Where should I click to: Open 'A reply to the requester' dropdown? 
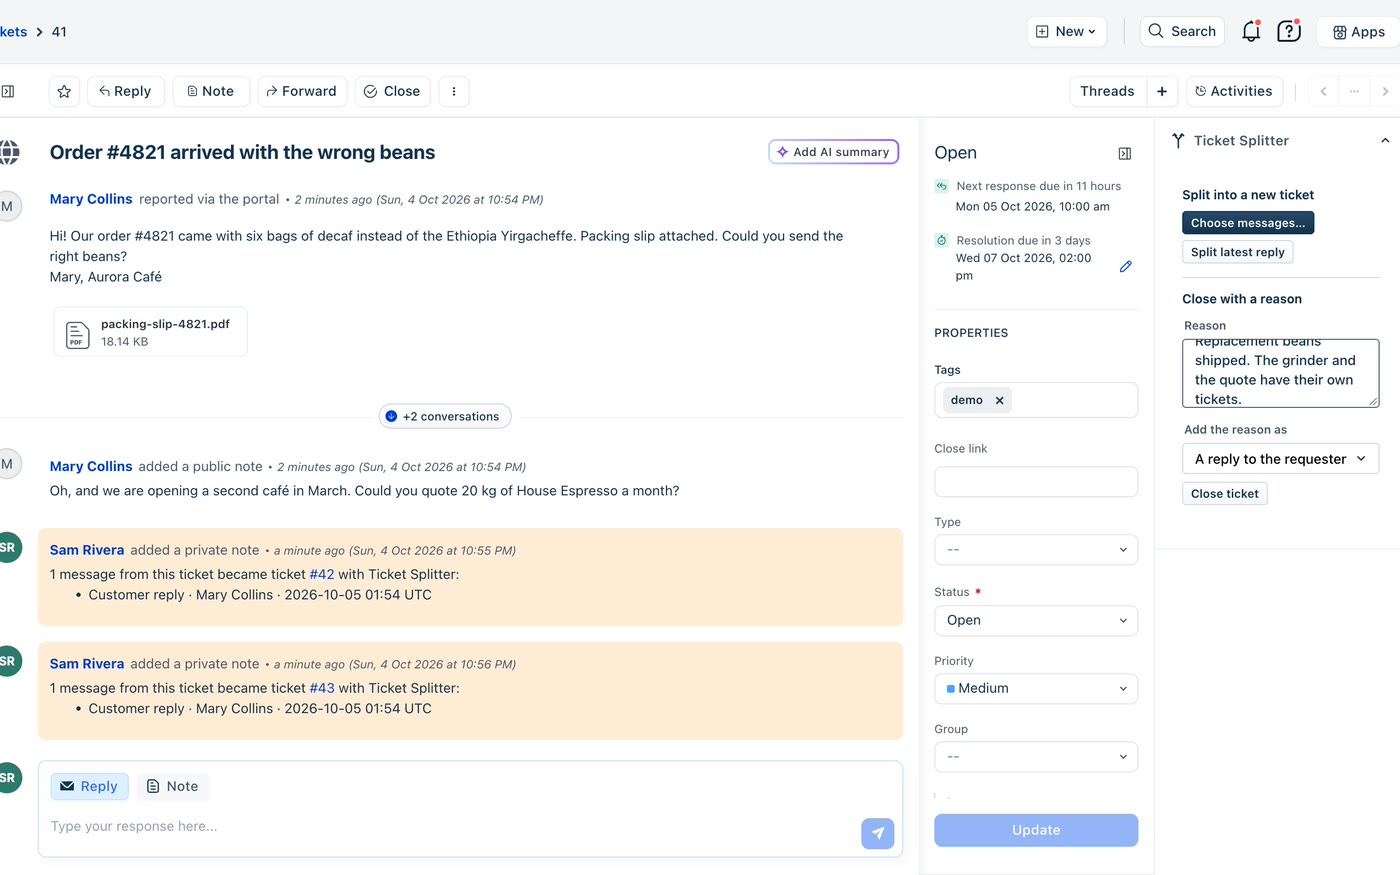pyautogui.click(x=1280, y=459)
